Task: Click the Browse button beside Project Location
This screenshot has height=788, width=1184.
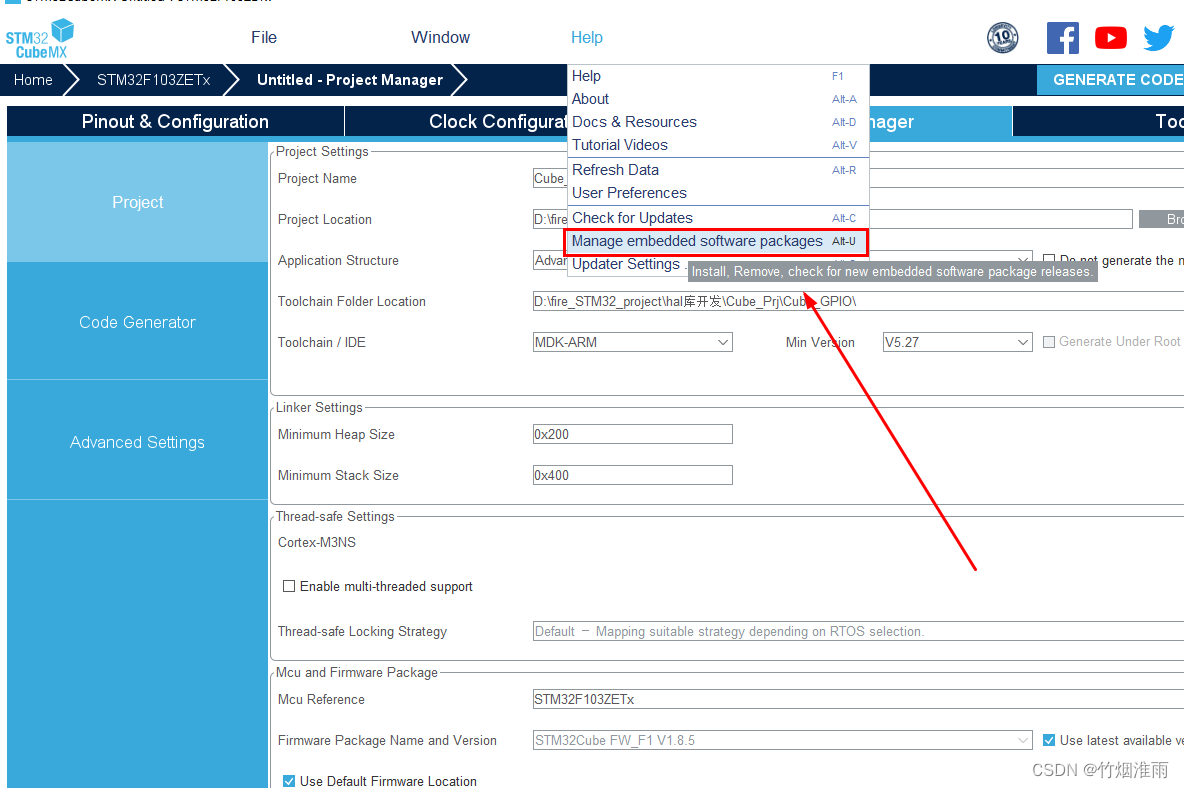Action: tap(1162, 219)
